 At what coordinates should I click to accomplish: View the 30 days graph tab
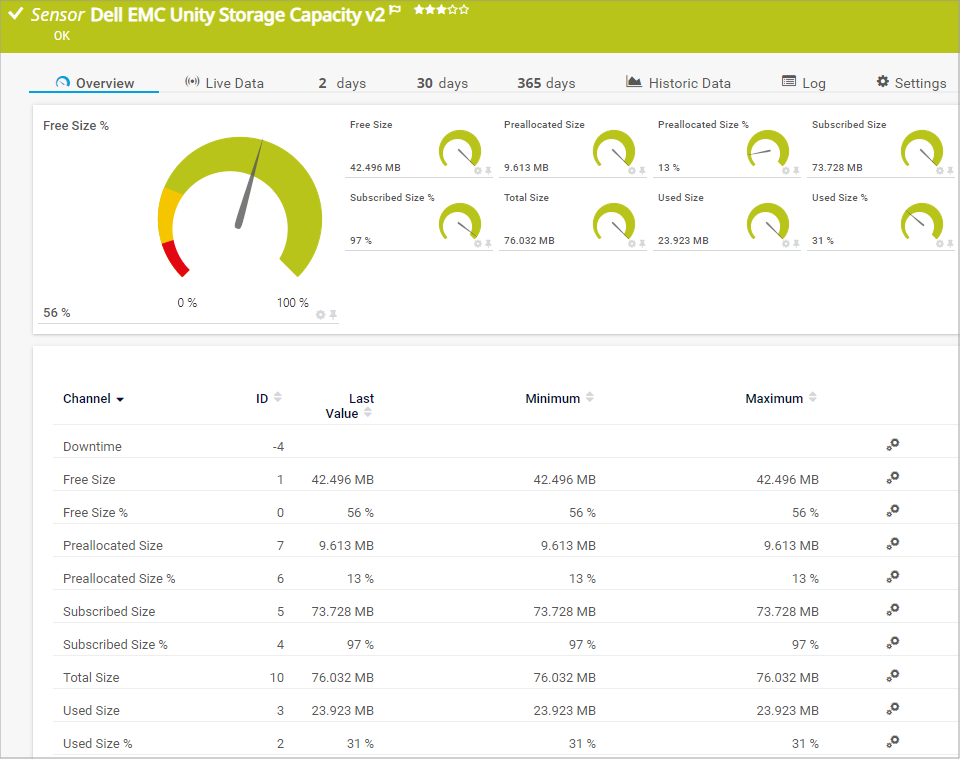click(442, 83)
